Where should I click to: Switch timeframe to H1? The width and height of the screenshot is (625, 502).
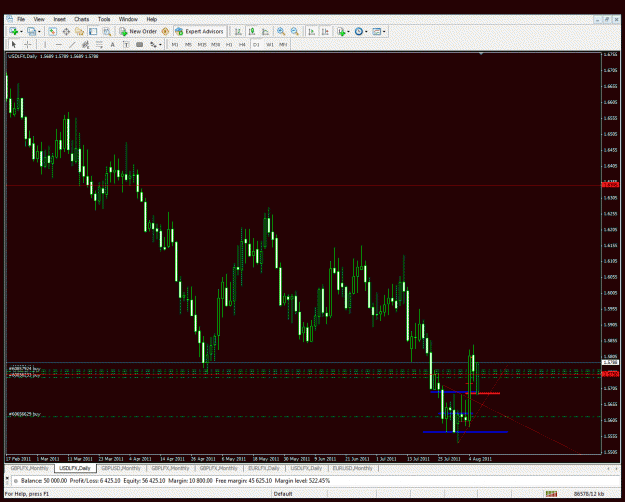[x=229, y=45]
